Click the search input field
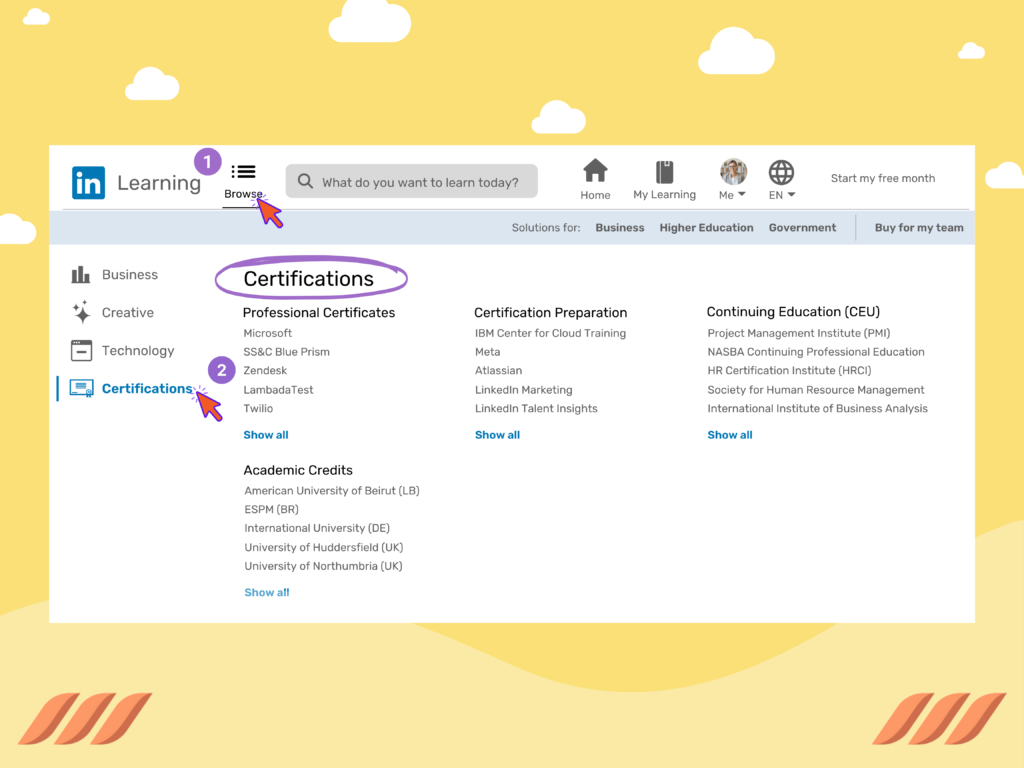 [x=411, y=181]
